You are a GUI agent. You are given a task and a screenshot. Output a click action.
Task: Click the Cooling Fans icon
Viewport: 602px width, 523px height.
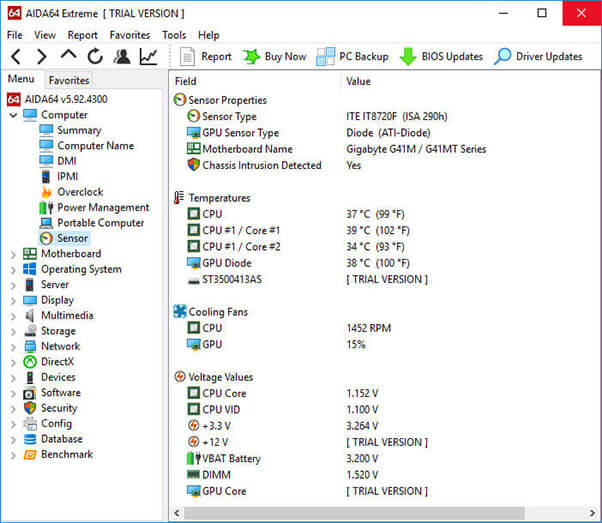180,311
